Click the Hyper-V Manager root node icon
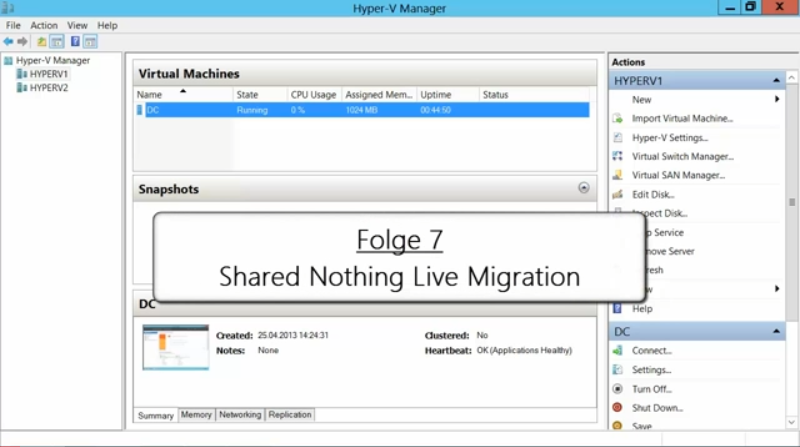Image resolution: width=800 pixels, height=447 pixels. pyautogui.click(x=8, y=61)
